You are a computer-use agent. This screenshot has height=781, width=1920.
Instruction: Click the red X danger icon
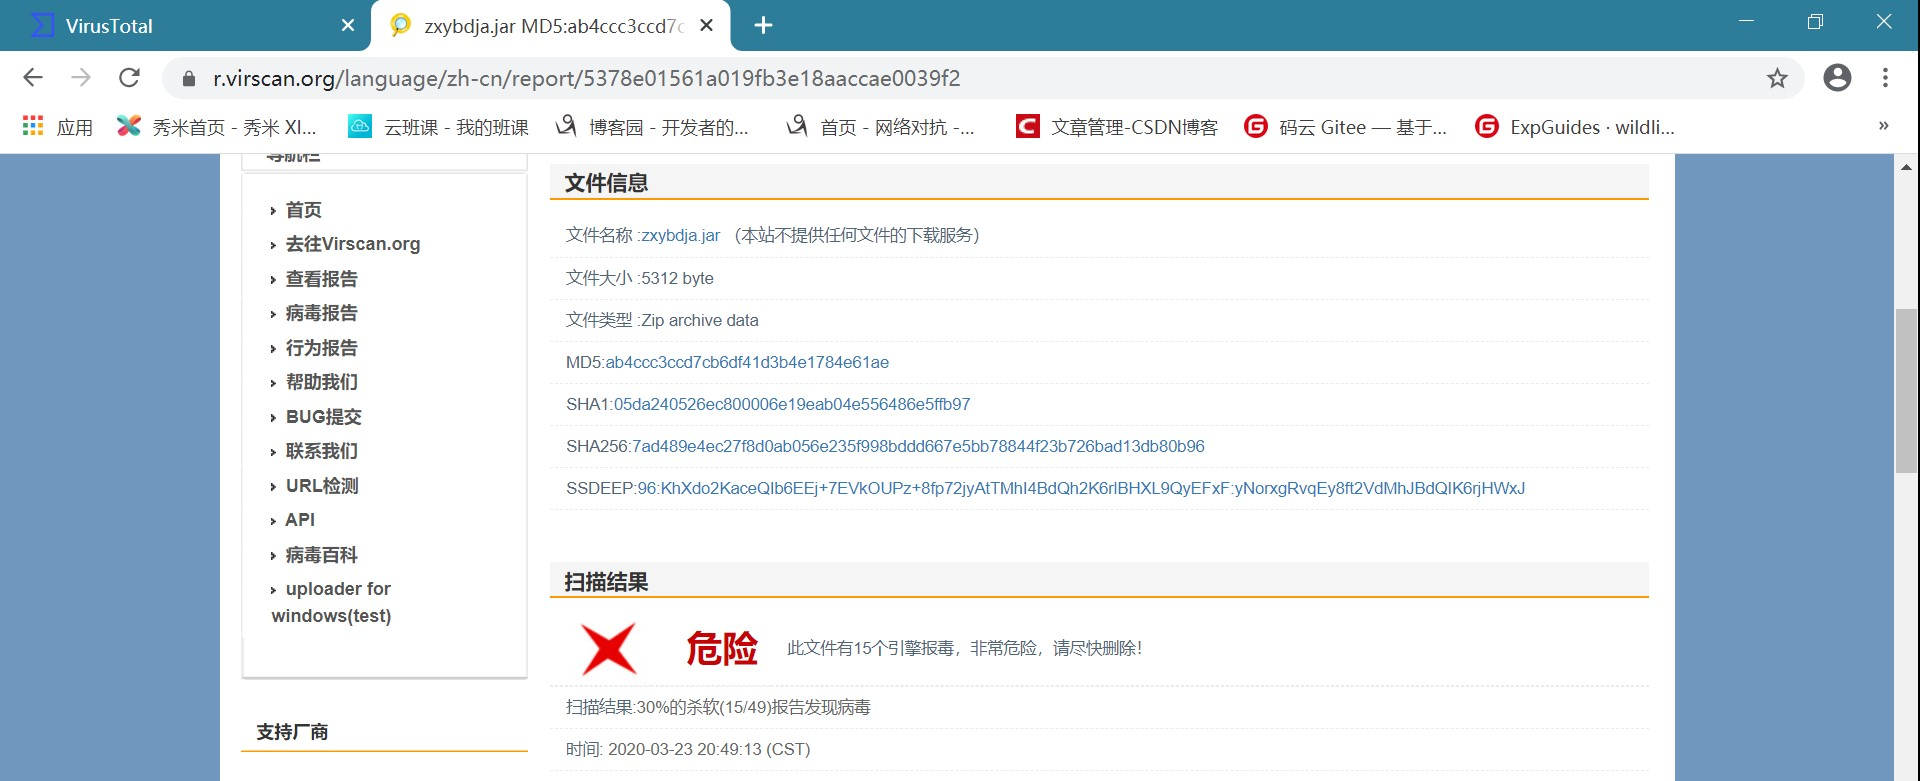pyautogui.click(x=609, y=648)
